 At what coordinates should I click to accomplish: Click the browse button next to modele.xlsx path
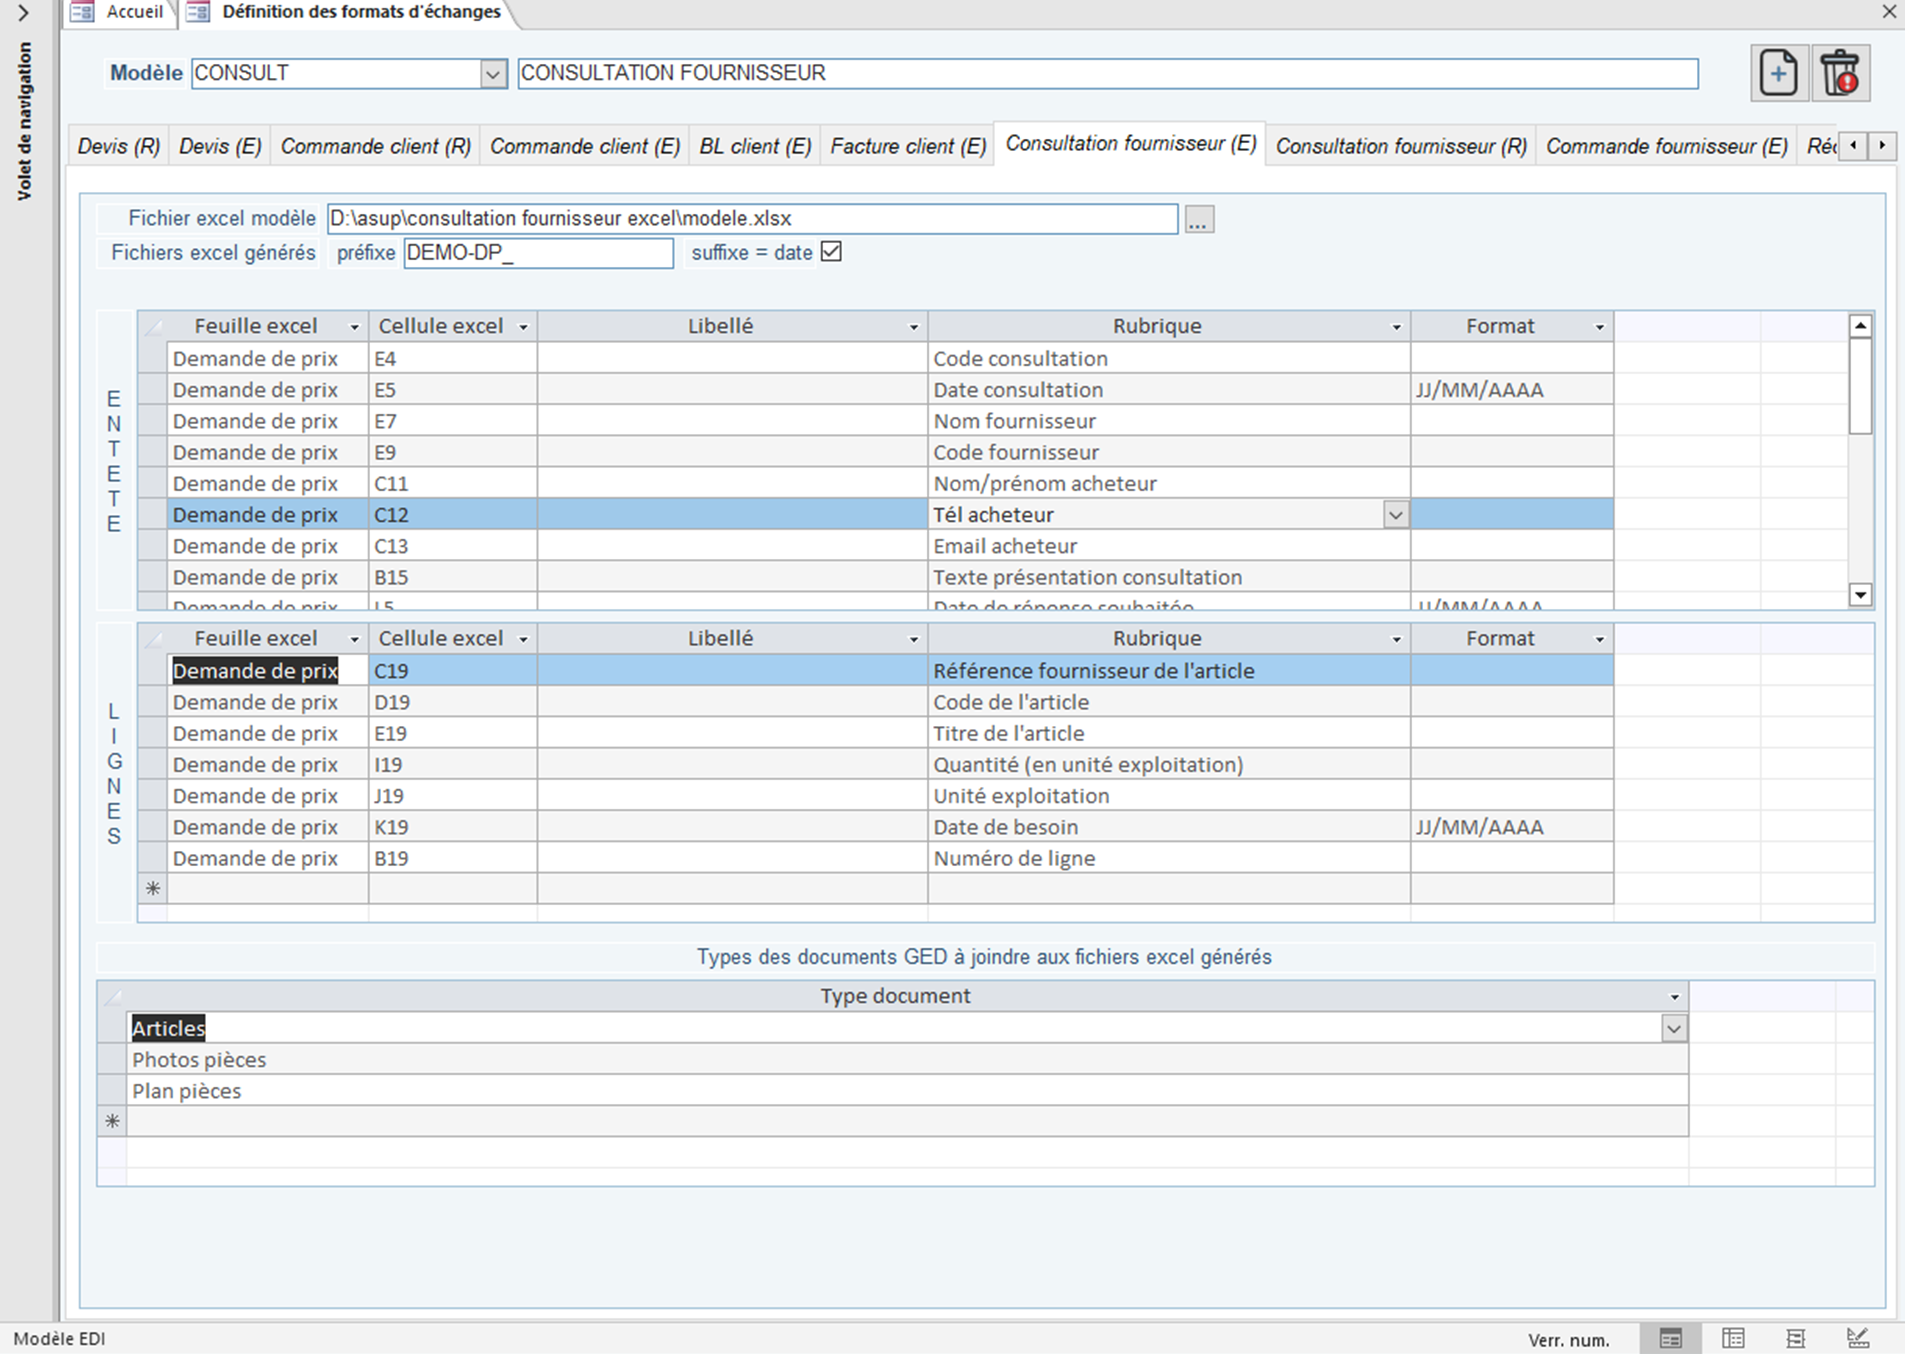(x=1198, y=218)
